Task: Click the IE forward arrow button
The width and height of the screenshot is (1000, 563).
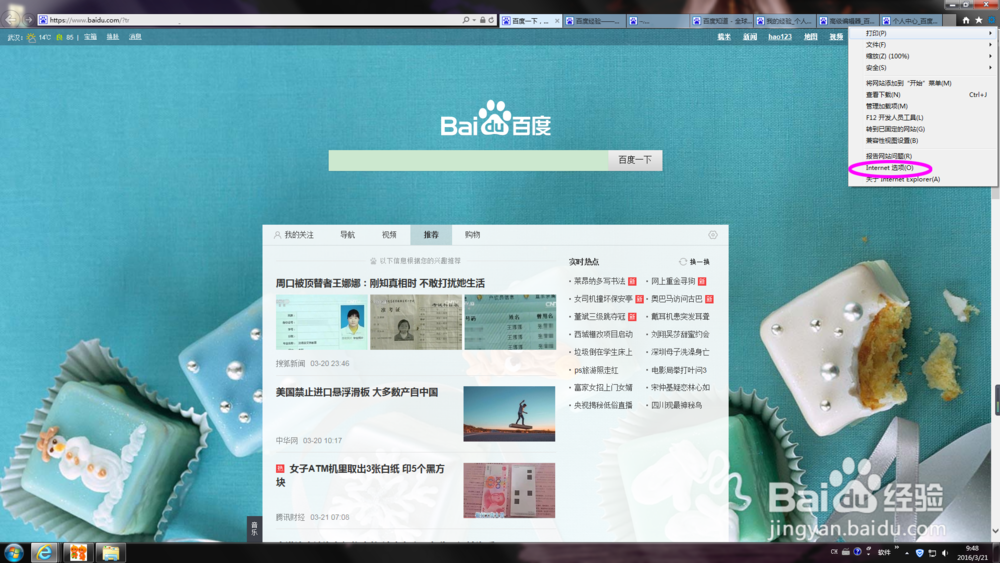Action: (x=28, y=20)
